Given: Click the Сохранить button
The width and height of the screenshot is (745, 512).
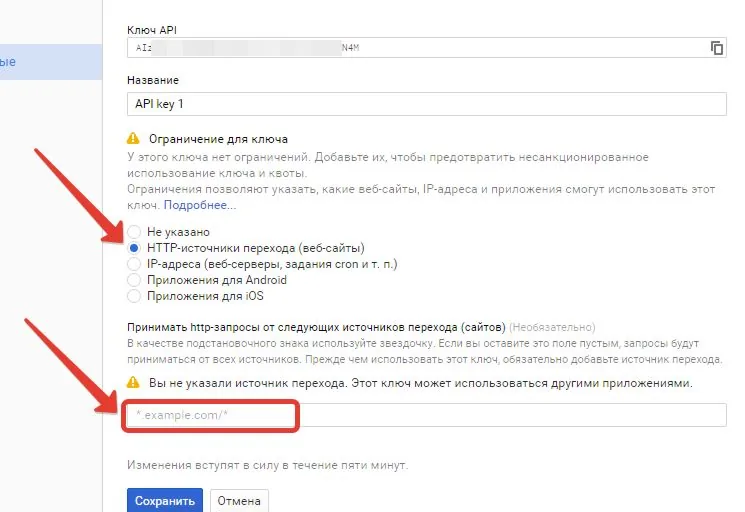Looking at the screenshot, I should [x=165, y=500].
